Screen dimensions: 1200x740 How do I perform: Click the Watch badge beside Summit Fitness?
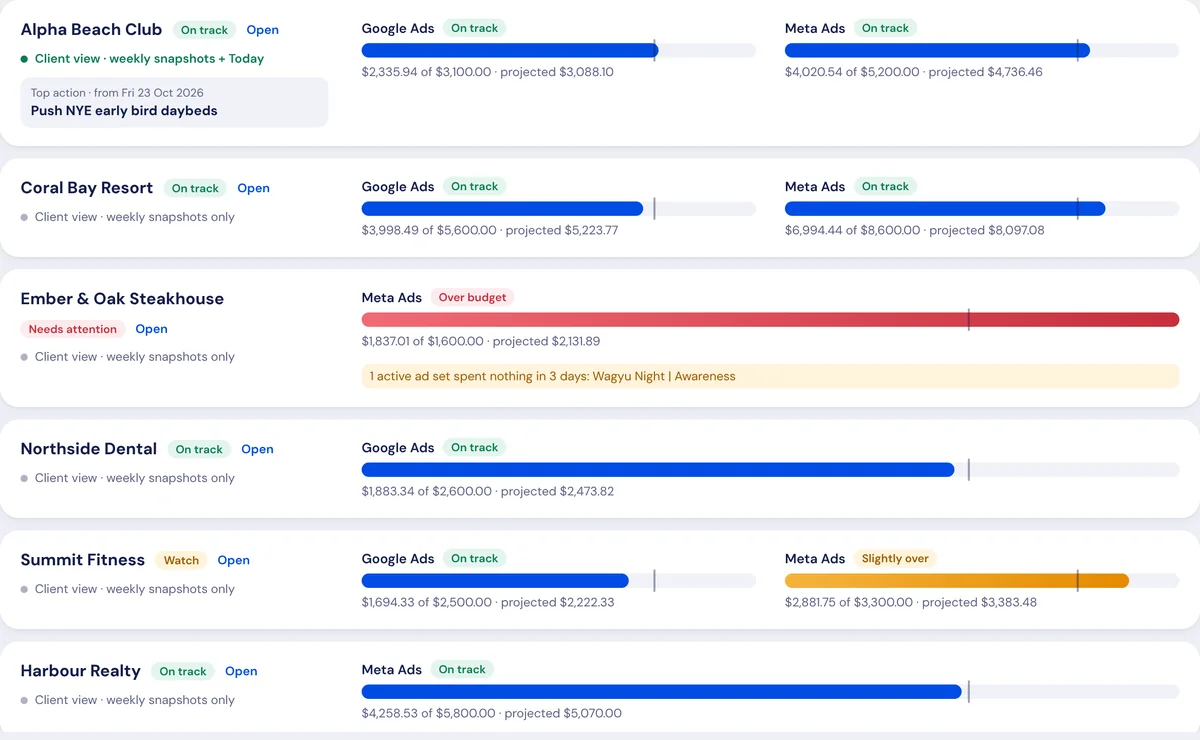(181, 560)
